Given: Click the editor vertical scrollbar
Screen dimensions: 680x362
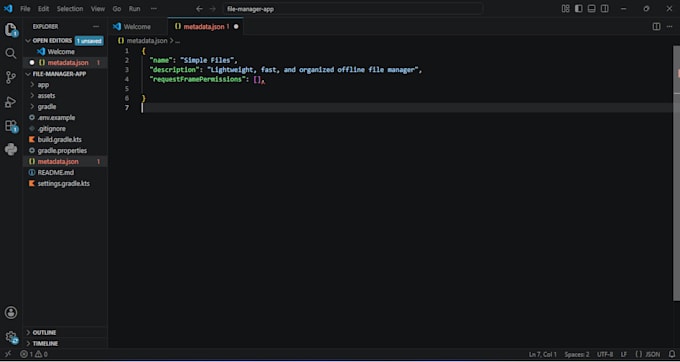Looking at the screenshot, I should coord(677,173).
